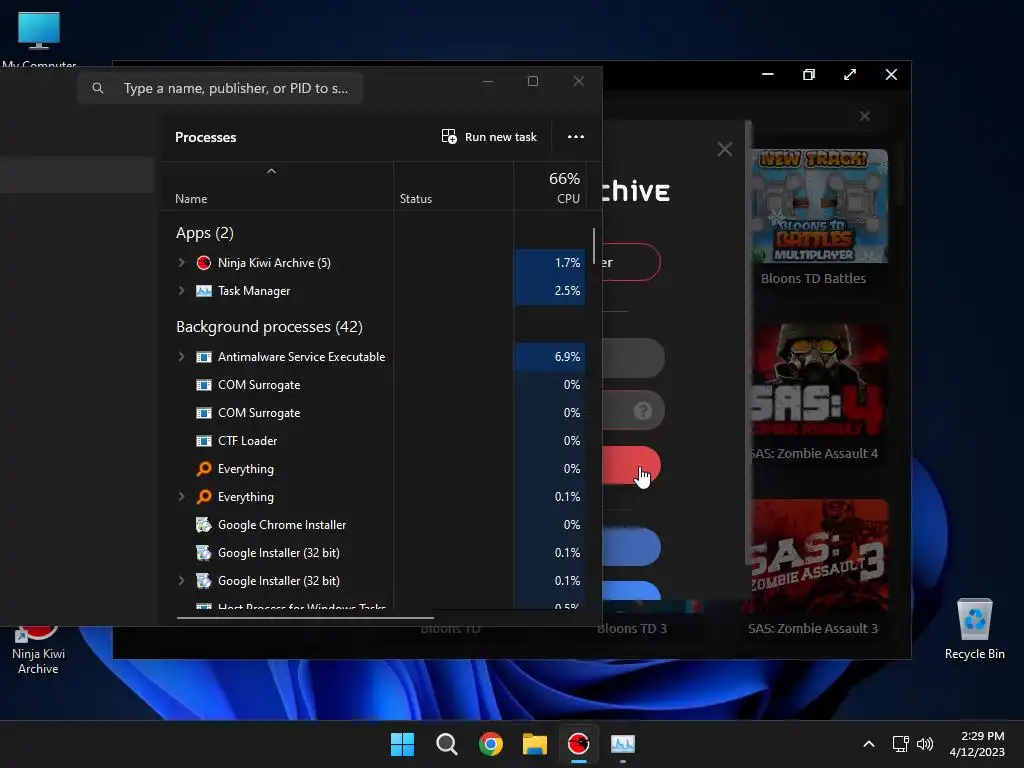Close the Archive dialog with its X
The width and height of the screenshot is (1024, 768).
pyautogui.click(x=724, y=149)
